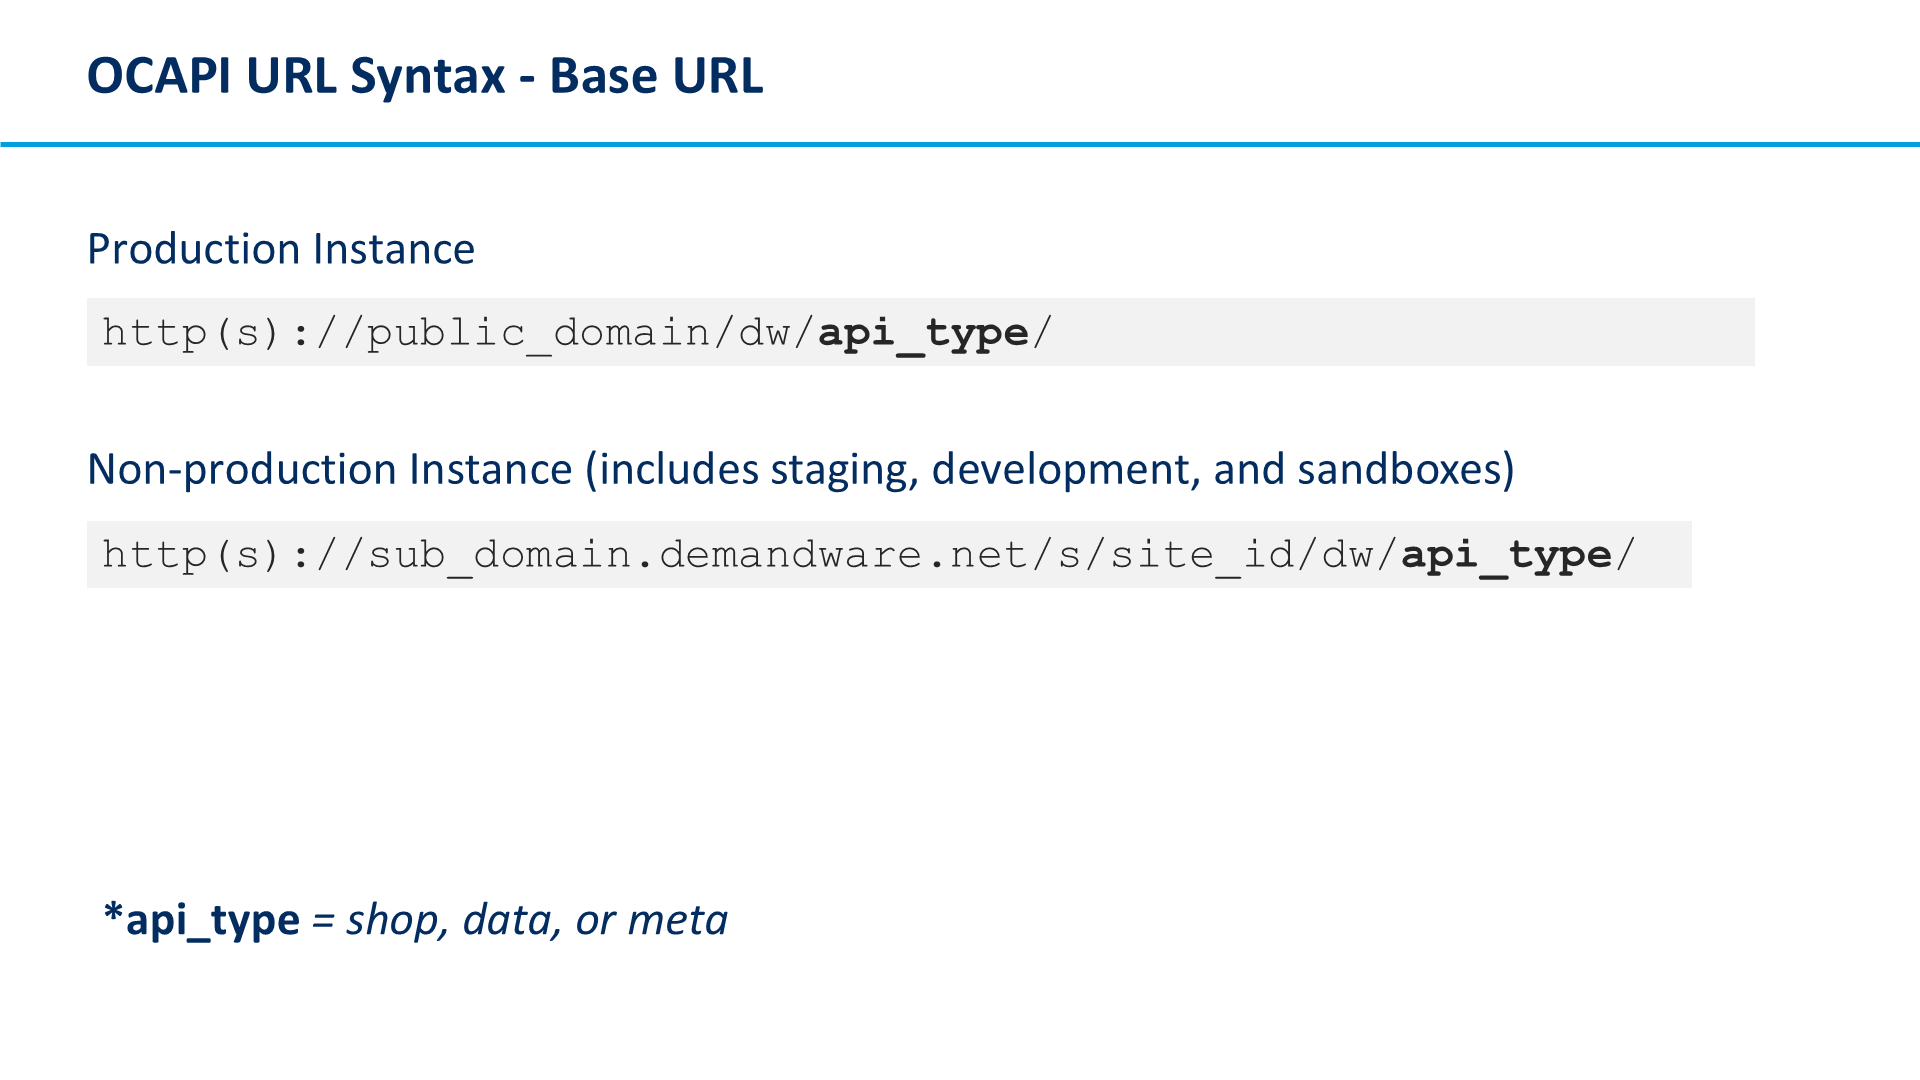
Task: Click the production URL 'http(s)://public_domain/dw/api_type/'
Action: 577,333
